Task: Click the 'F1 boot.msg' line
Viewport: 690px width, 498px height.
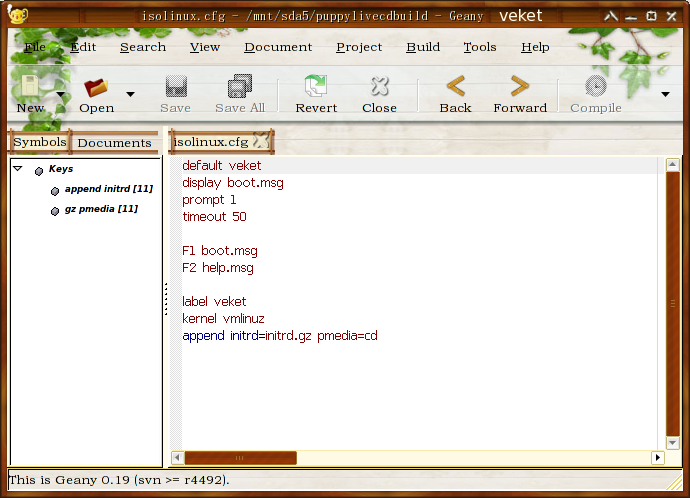Action: tap(220, 251)
